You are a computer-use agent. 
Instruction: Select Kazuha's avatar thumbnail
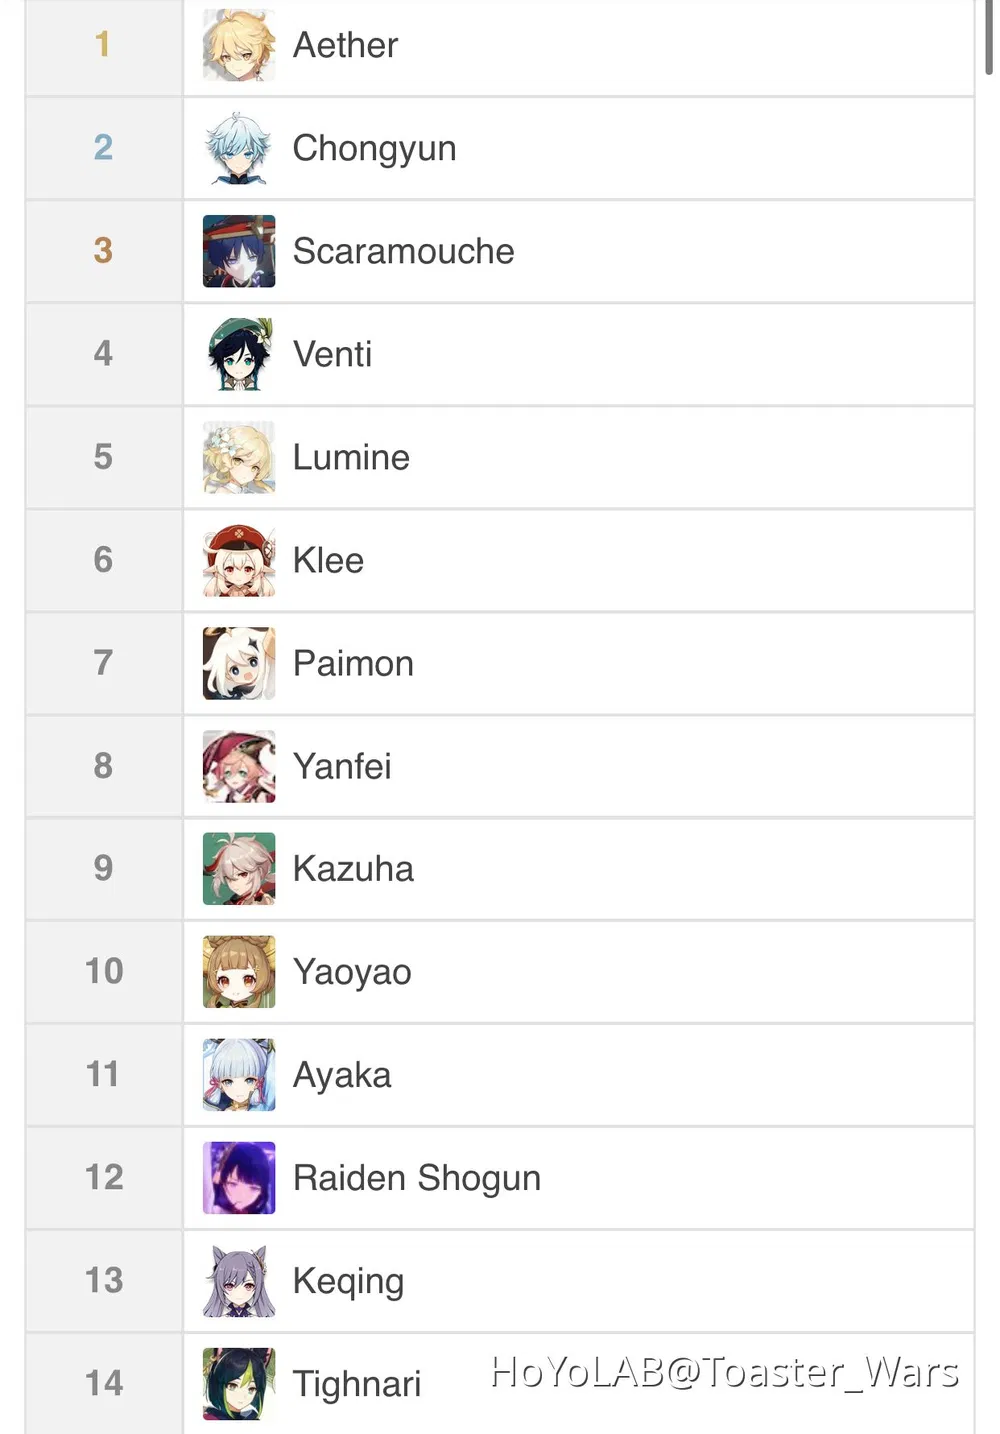[239, 869]
